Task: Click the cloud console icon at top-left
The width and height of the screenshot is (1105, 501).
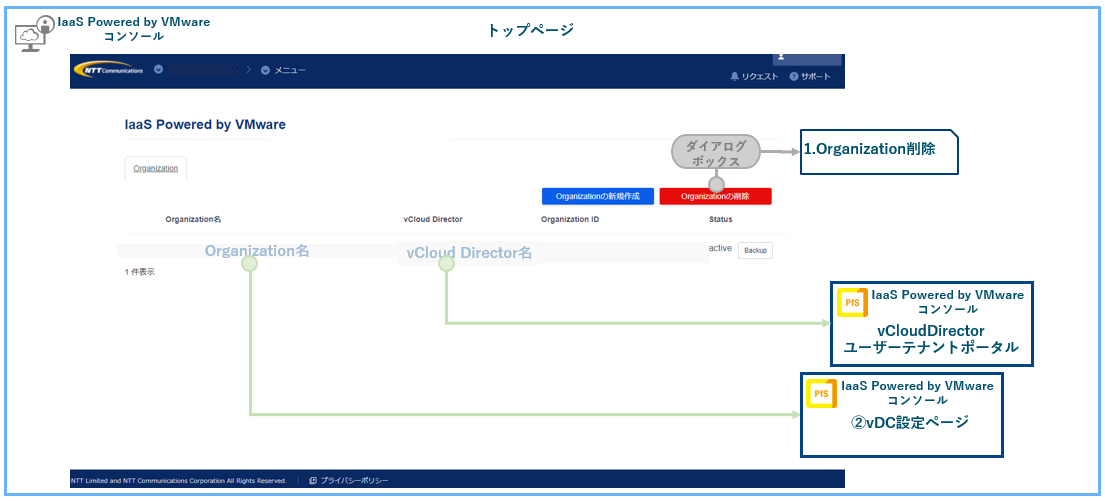Action: (33, 34)
